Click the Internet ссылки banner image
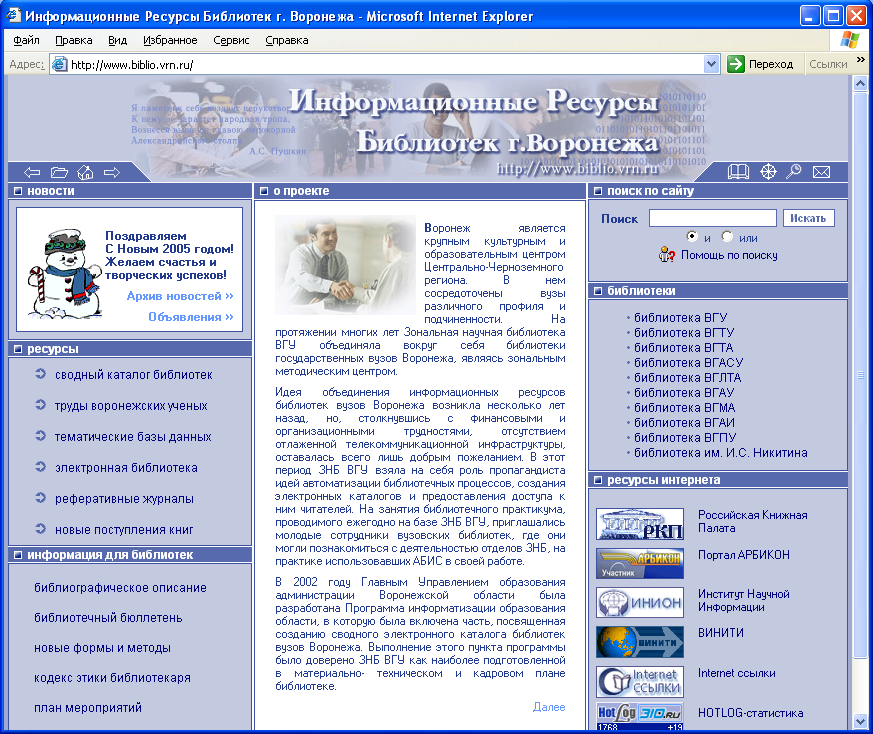The width and height of the screenshot is (873, 734). 640,682
